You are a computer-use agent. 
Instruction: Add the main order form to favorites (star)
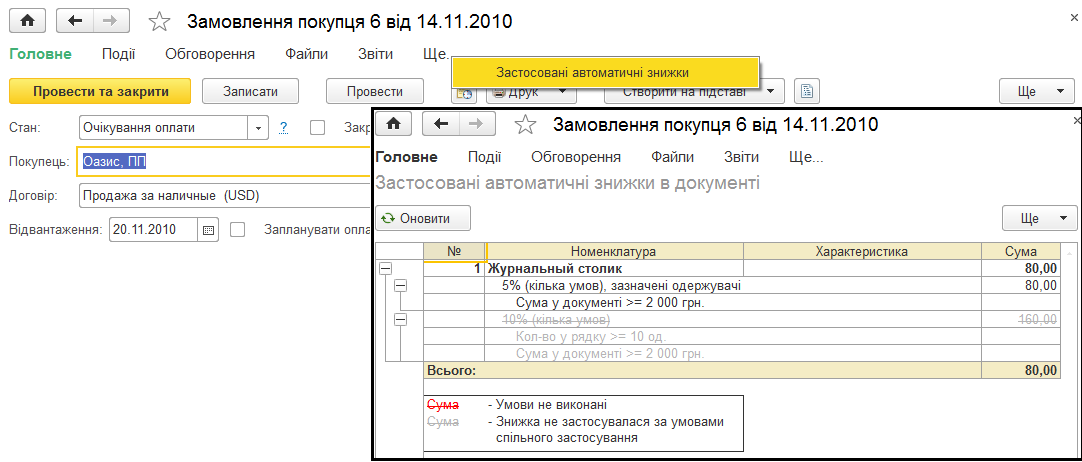pyautogui.click(x=159, y=22)
